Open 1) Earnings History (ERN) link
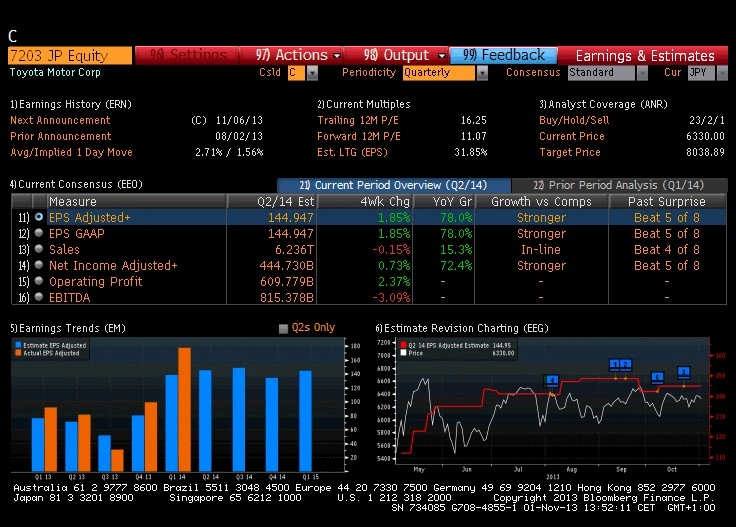The width and height of the screenshot is (736, 527). 71,104
